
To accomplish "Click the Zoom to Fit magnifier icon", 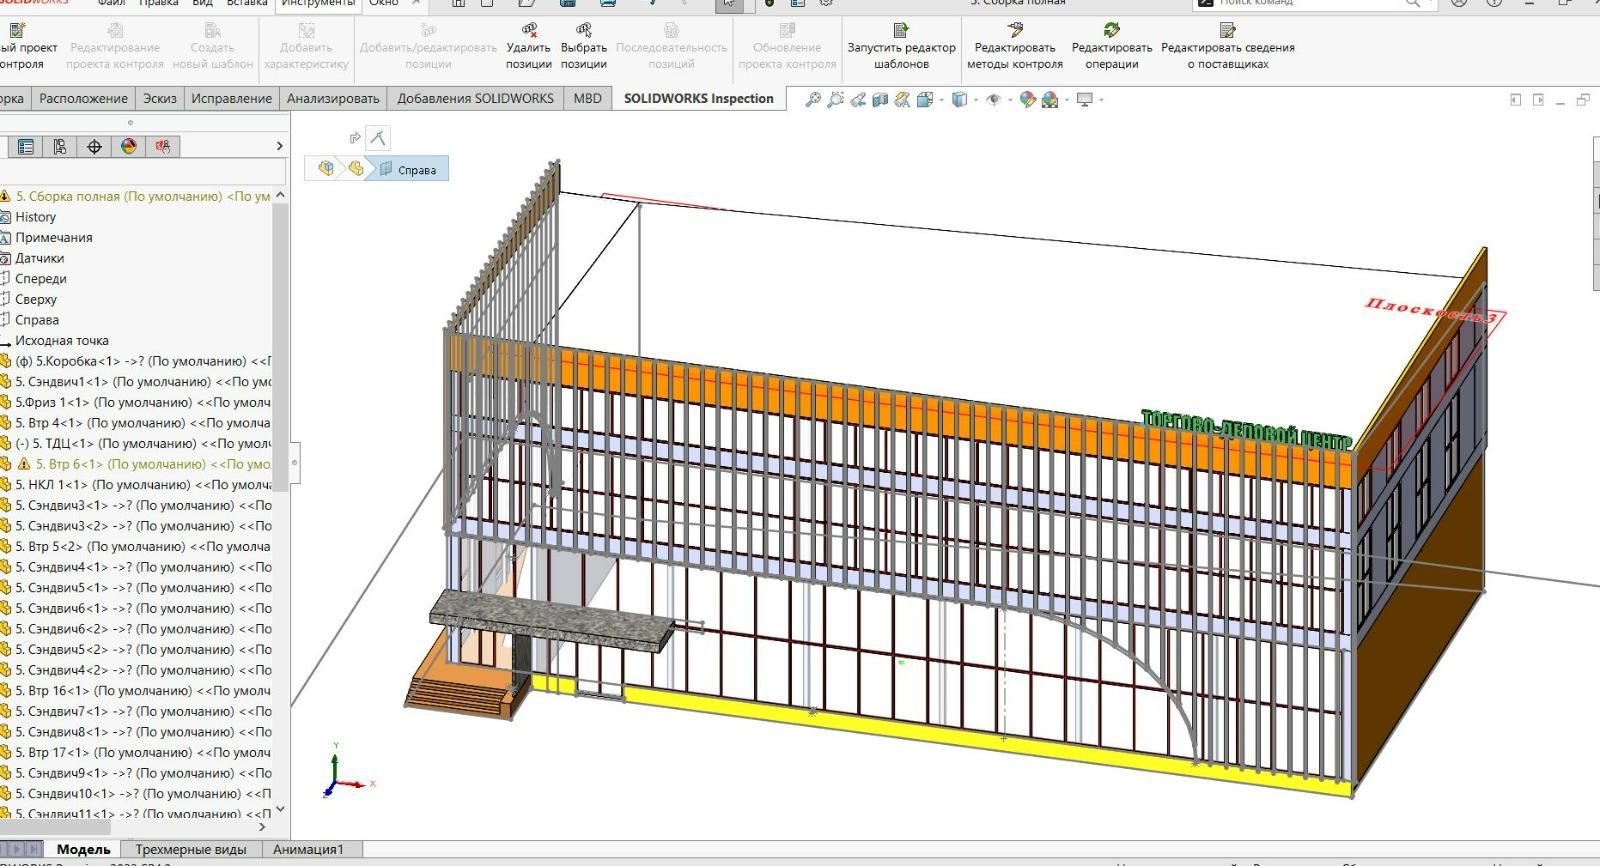I will [813, 99].
